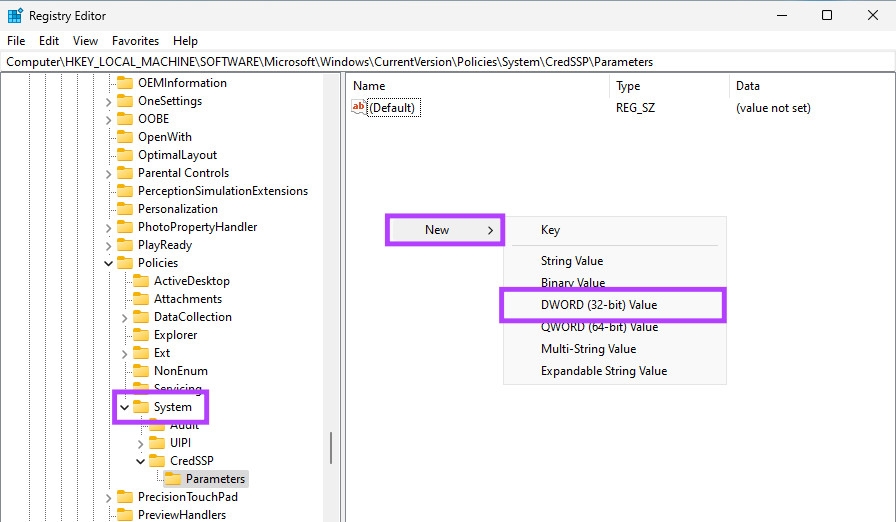Click the PhotoPropertyHandler folder icon

125,227
